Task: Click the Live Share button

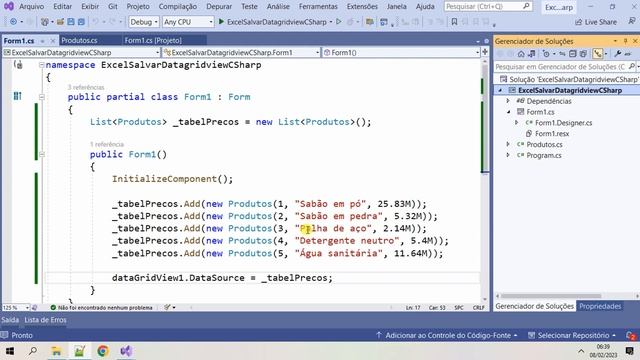Action: click(596, 22)
